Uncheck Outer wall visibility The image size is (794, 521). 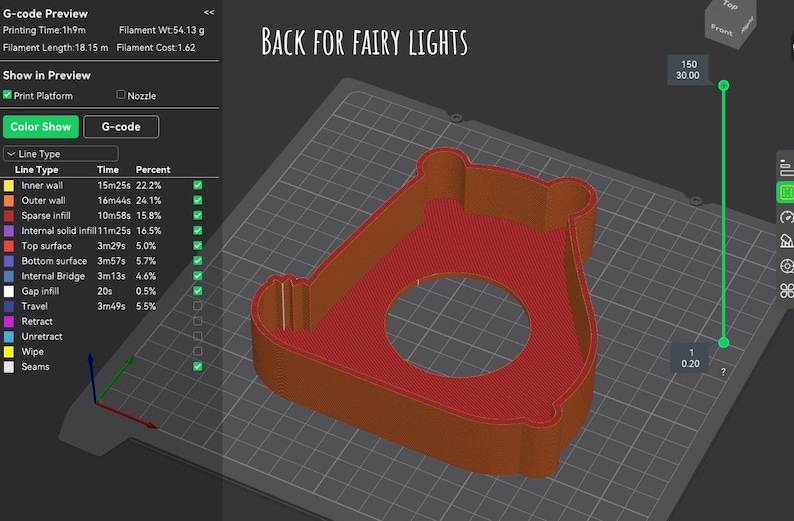197,201
